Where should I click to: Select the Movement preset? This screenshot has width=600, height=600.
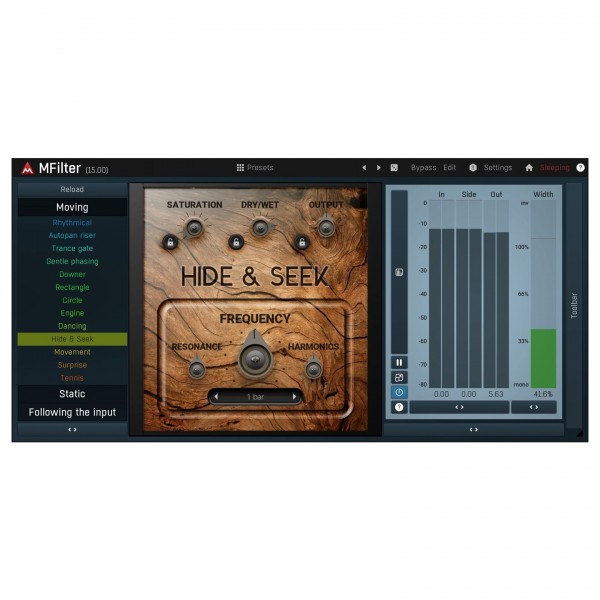72,352
